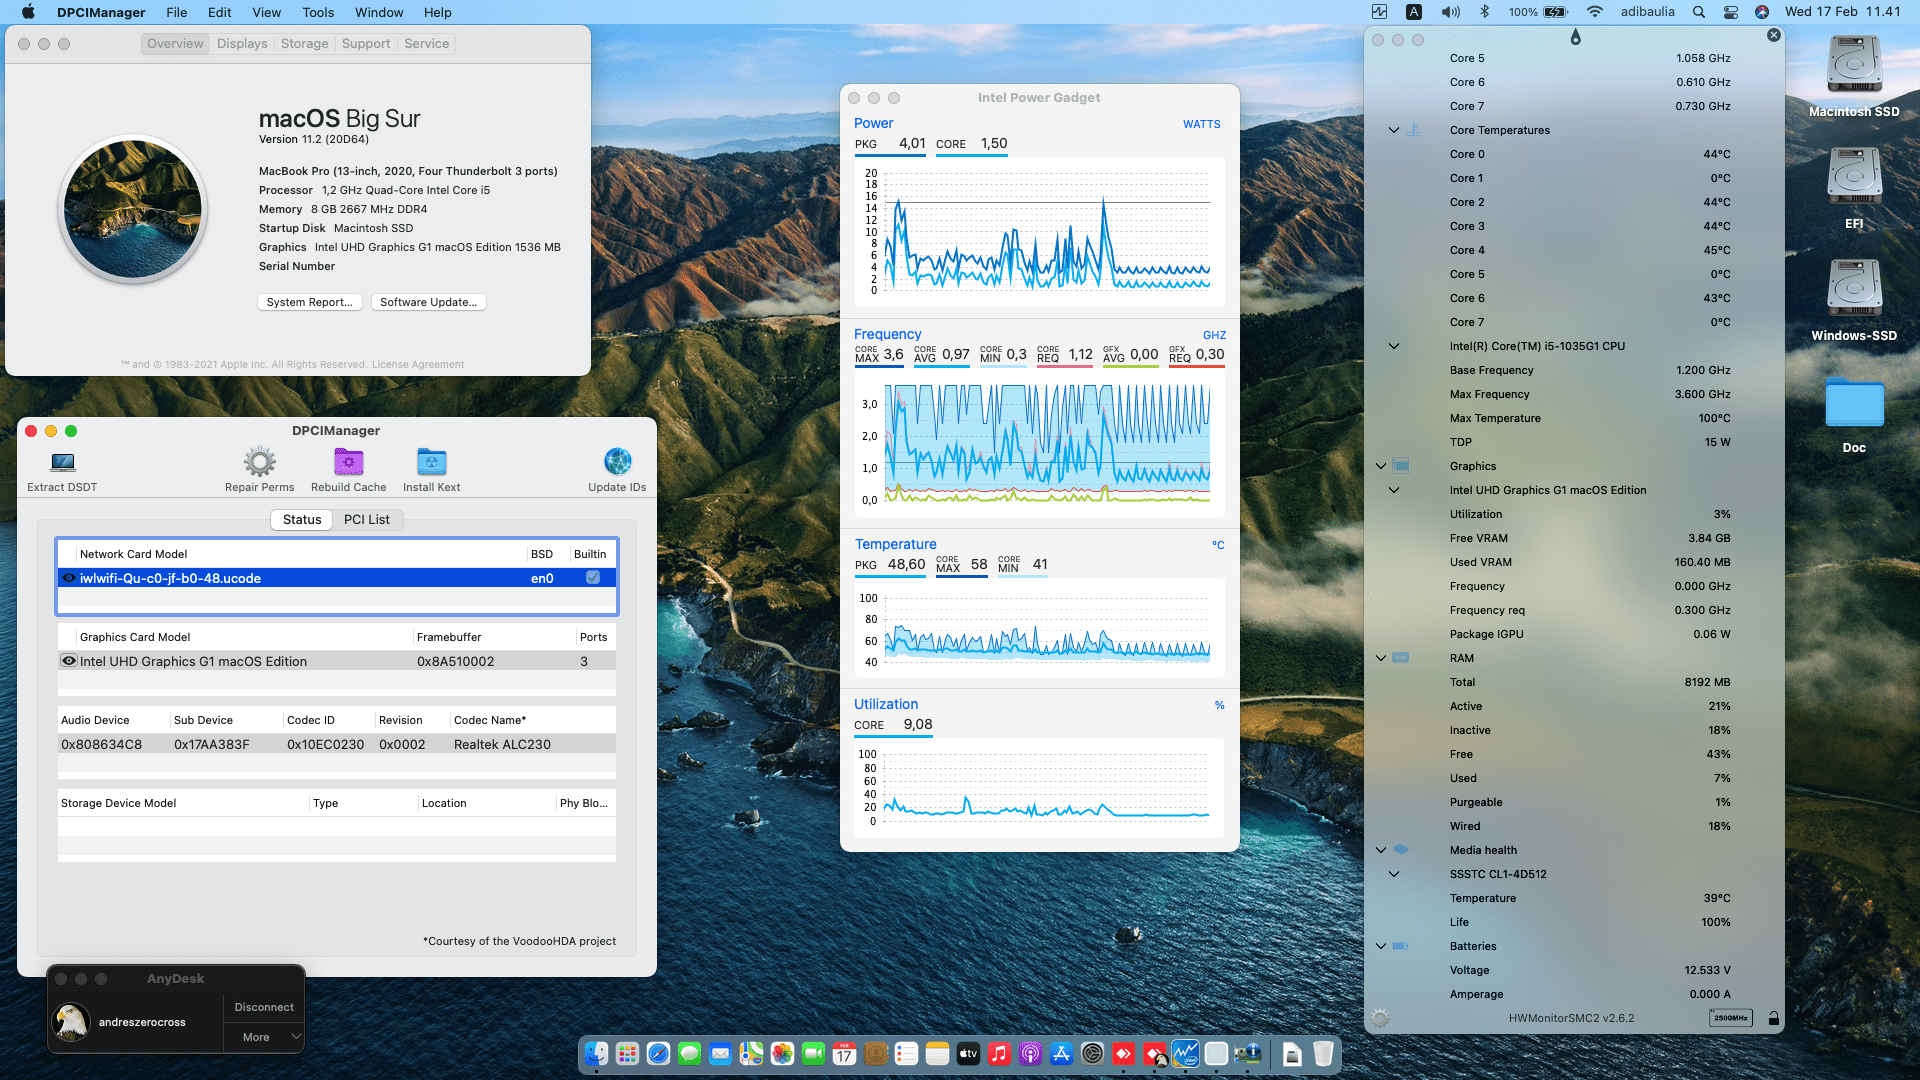Screen dimensions: 1920x1080
Task: Switch to PCI List tab in DPCIManager
Action: [367, 519]
